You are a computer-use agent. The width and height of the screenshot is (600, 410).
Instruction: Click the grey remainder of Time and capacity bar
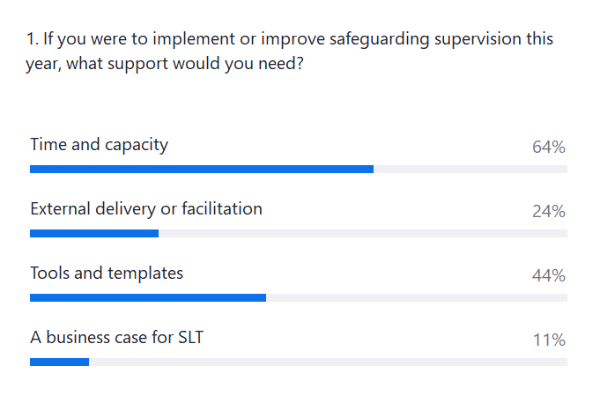(x=470, y=169)
